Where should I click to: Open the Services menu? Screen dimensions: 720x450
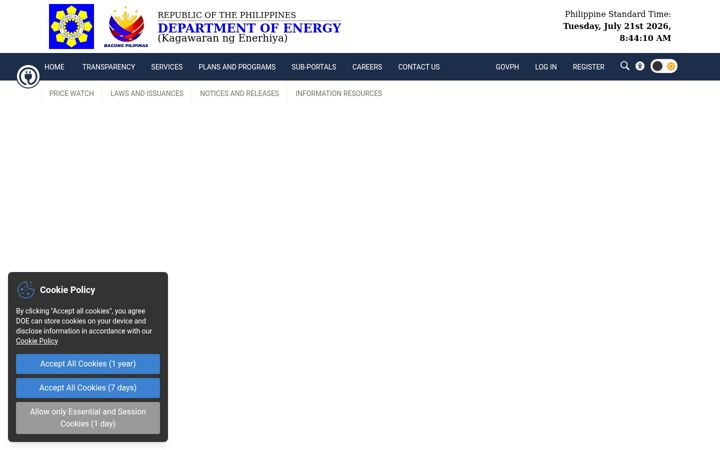[167, 67]
